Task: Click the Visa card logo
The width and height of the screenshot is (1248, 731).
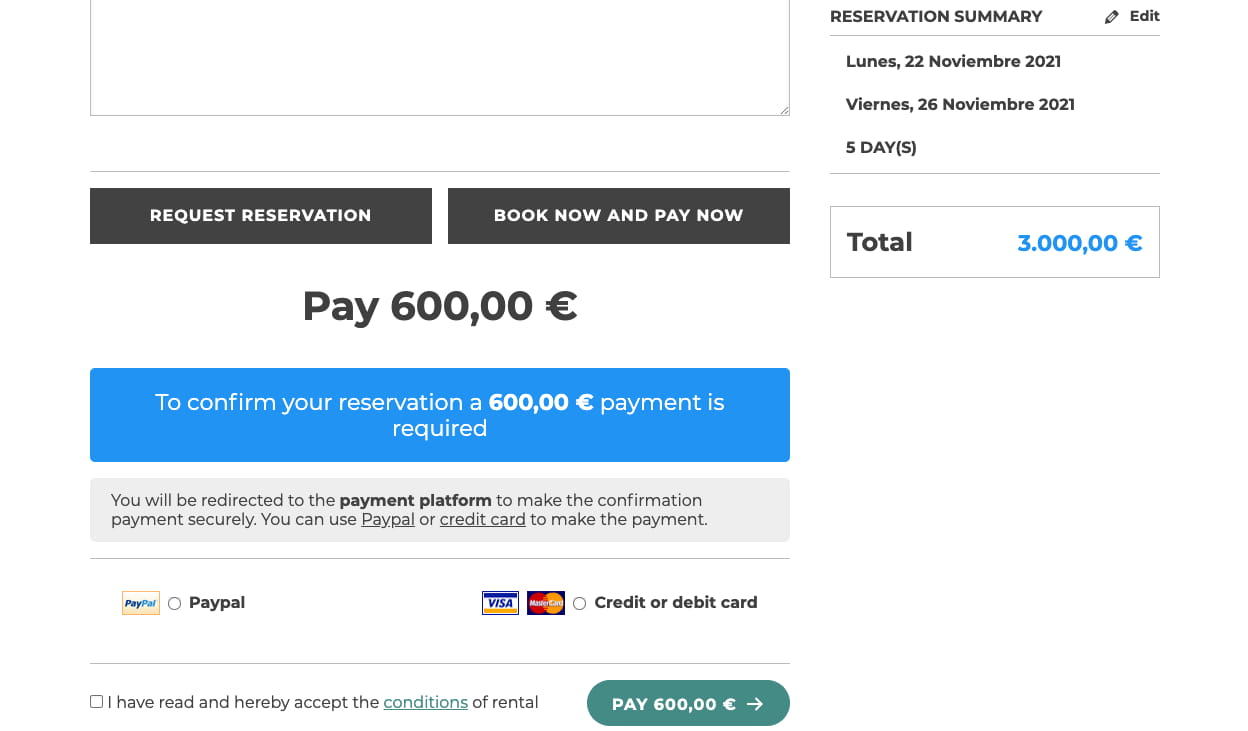Action: (x=500, y=603)
